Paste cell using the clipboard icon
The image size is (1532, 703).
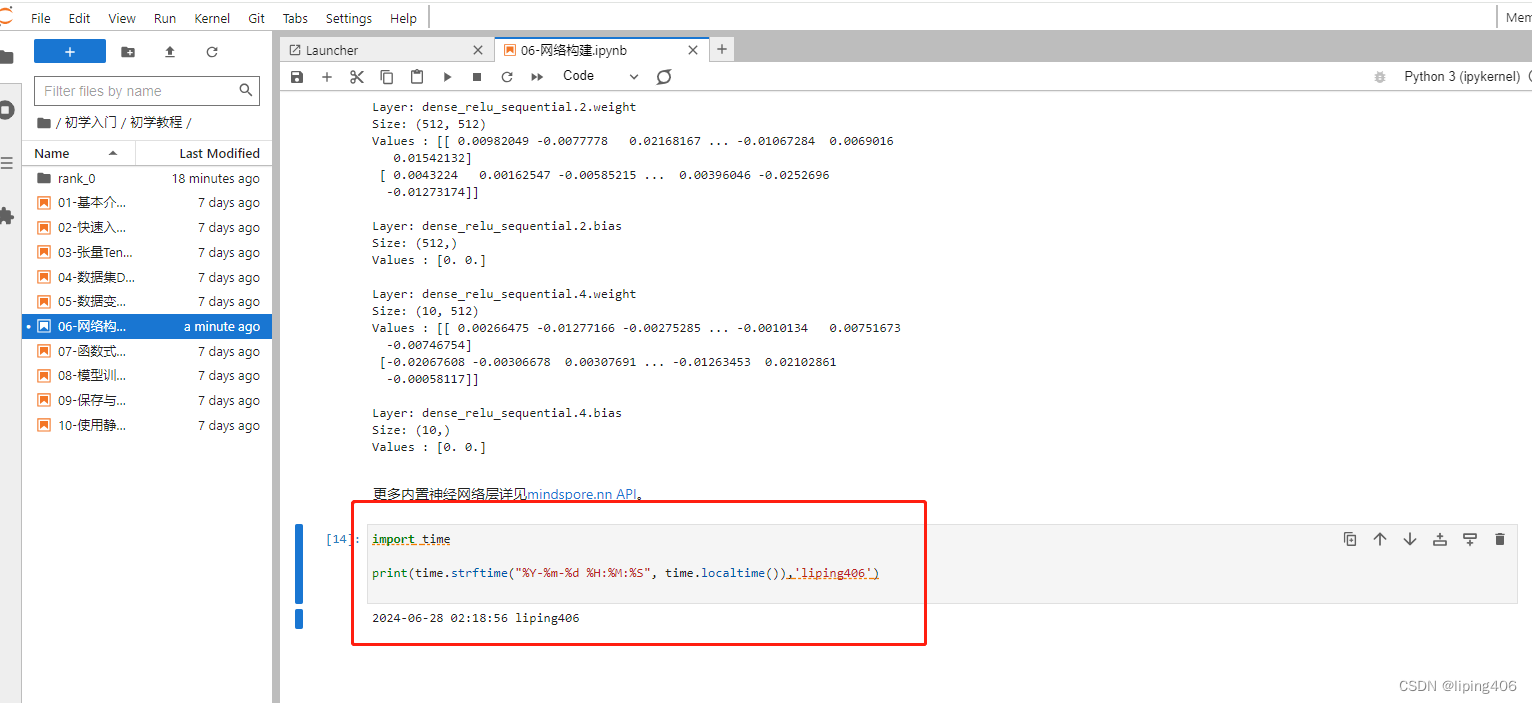417,77
